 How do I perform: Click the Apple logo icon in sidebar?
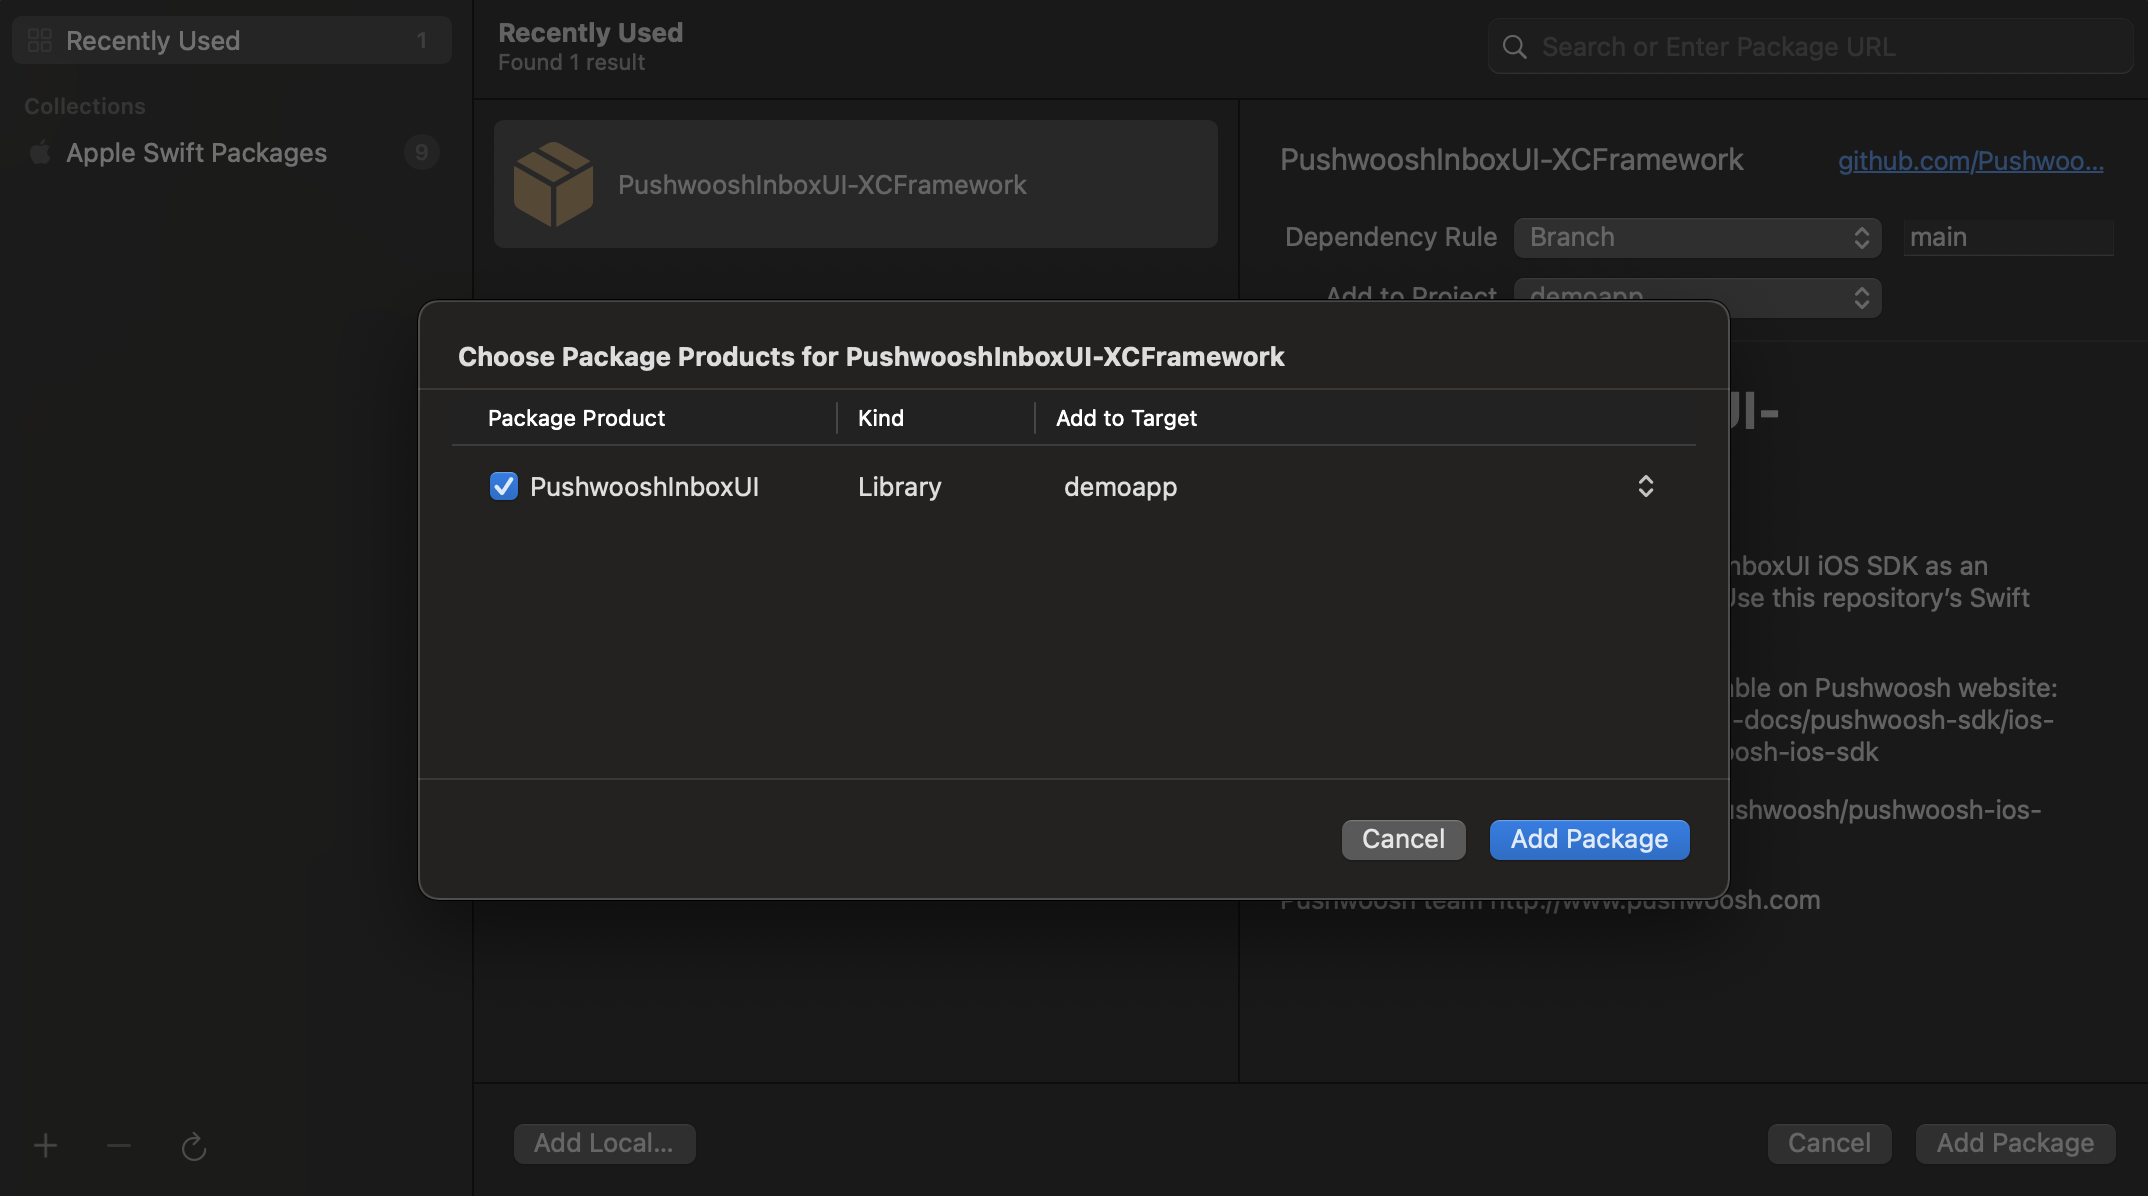40,152
